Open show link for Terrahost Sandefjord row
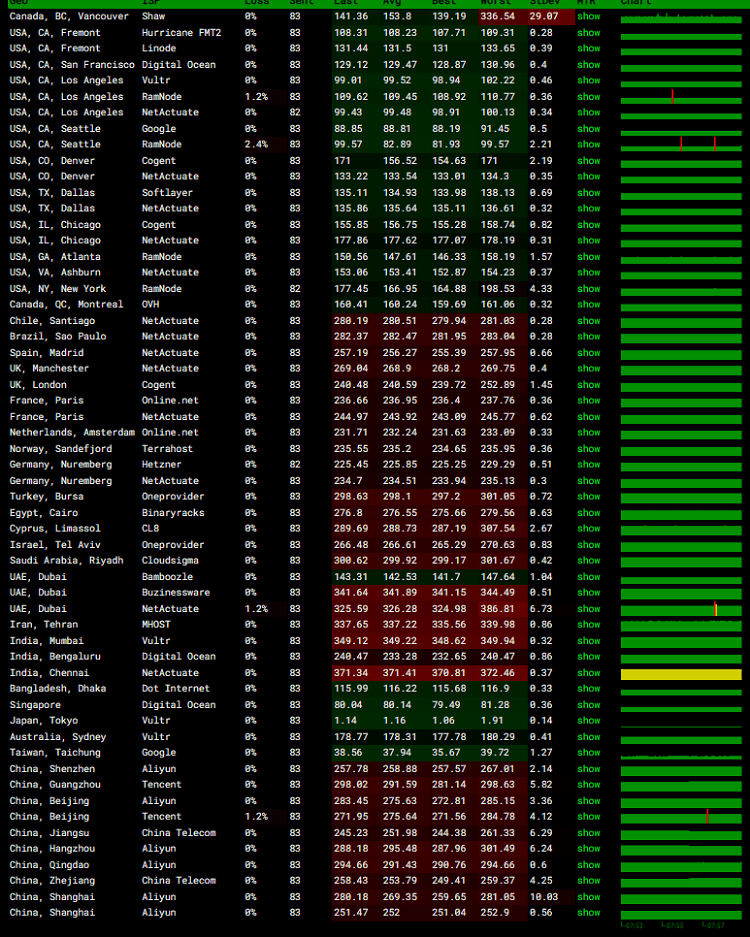750x937 pixels. click(589, 448)
